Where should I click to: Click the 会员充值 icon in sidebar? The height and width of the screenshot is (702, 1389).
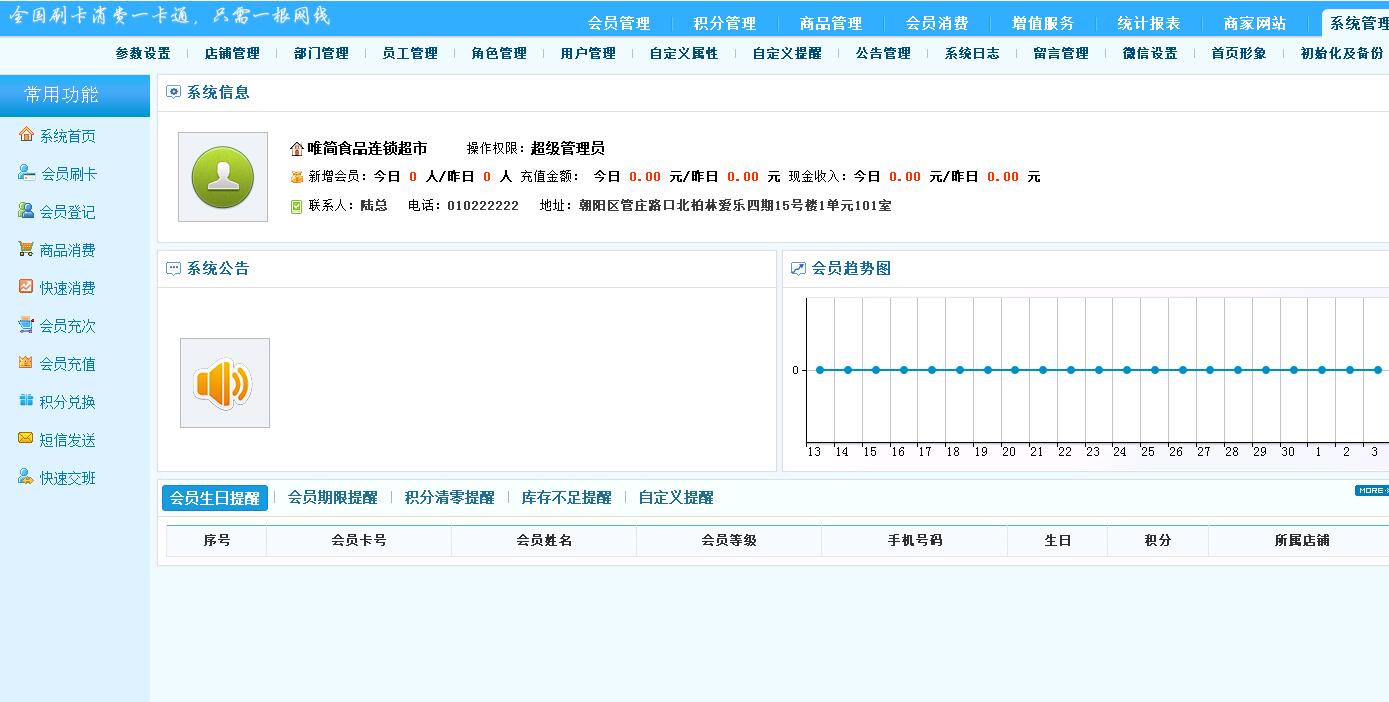pyautogui.click(x=26, y=363)
